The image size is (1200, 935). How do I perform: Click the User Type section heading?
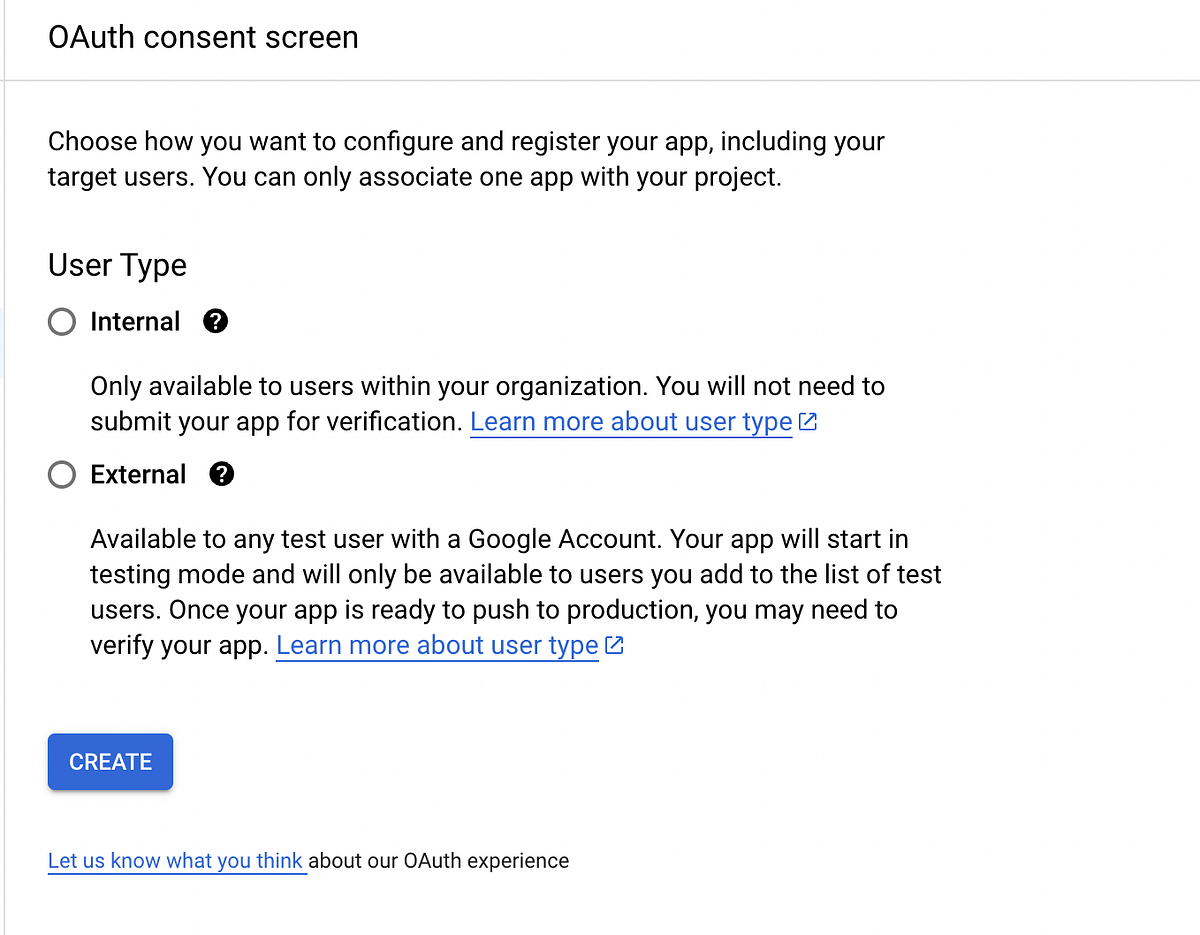117,265
